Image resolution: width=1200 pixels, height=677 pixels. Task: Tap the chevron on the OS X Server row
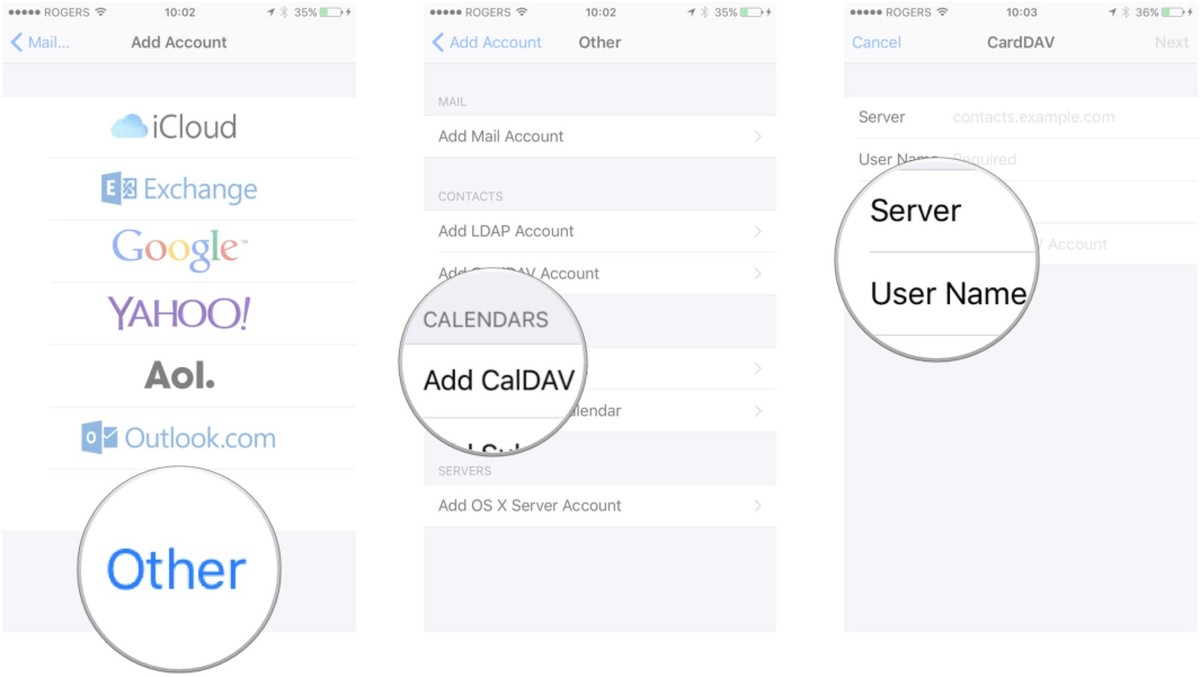click(758, 506)
